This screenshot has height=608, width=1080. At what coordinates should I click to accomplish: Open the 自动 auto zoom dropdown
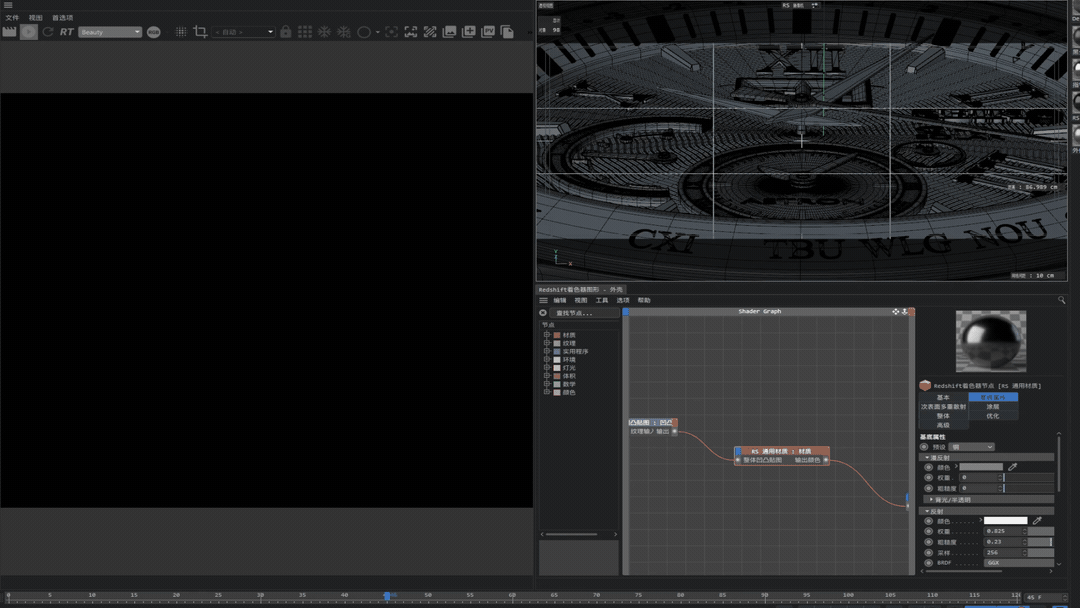coord(243,32)
